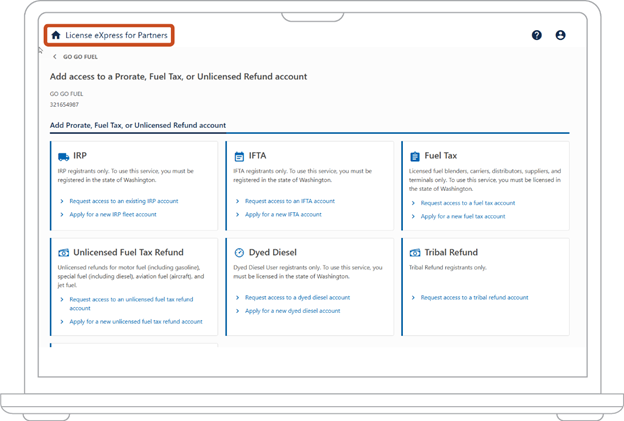Click the page title Add access to a Prorate account
The width and height of the screenshot is (624, 421).
178,76
